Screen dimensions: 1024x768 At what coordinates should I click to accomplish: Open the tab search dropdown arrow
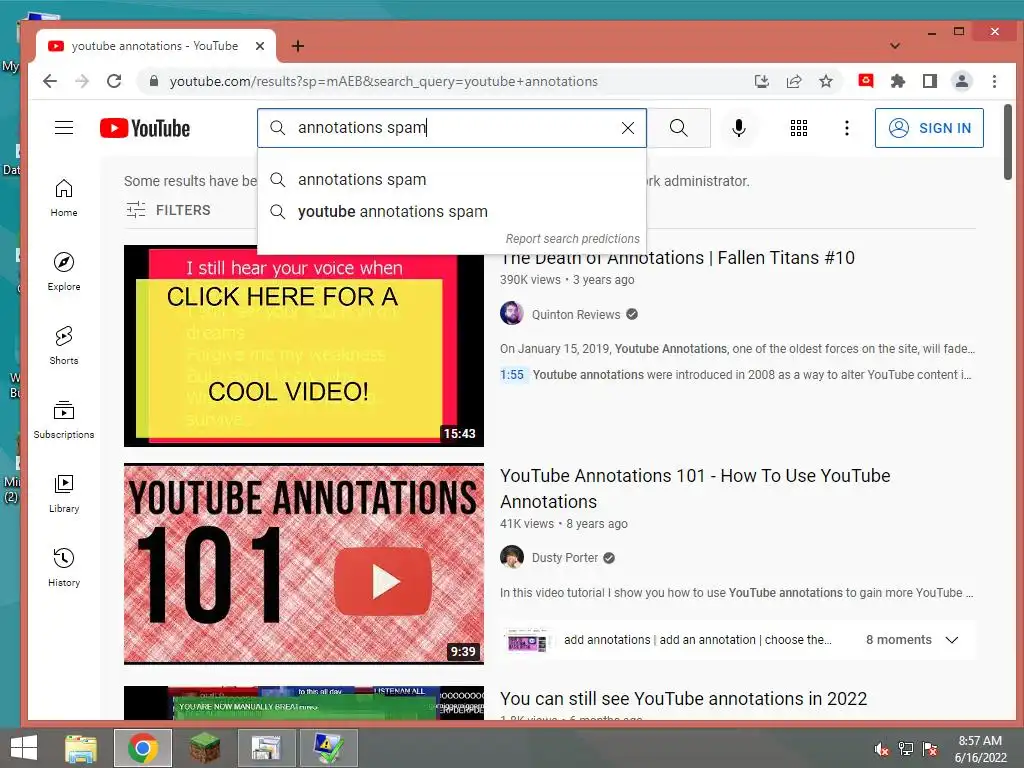click(895, 46)
